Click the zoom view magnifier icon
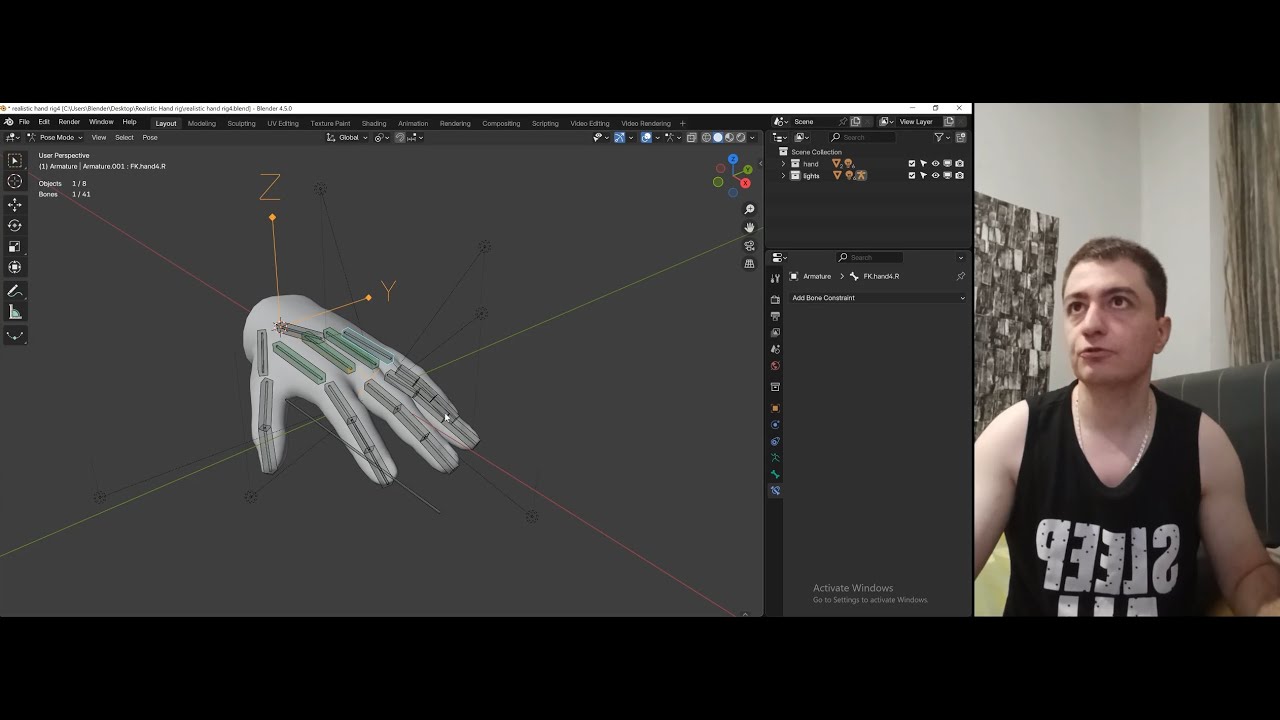 coord(749,209)
